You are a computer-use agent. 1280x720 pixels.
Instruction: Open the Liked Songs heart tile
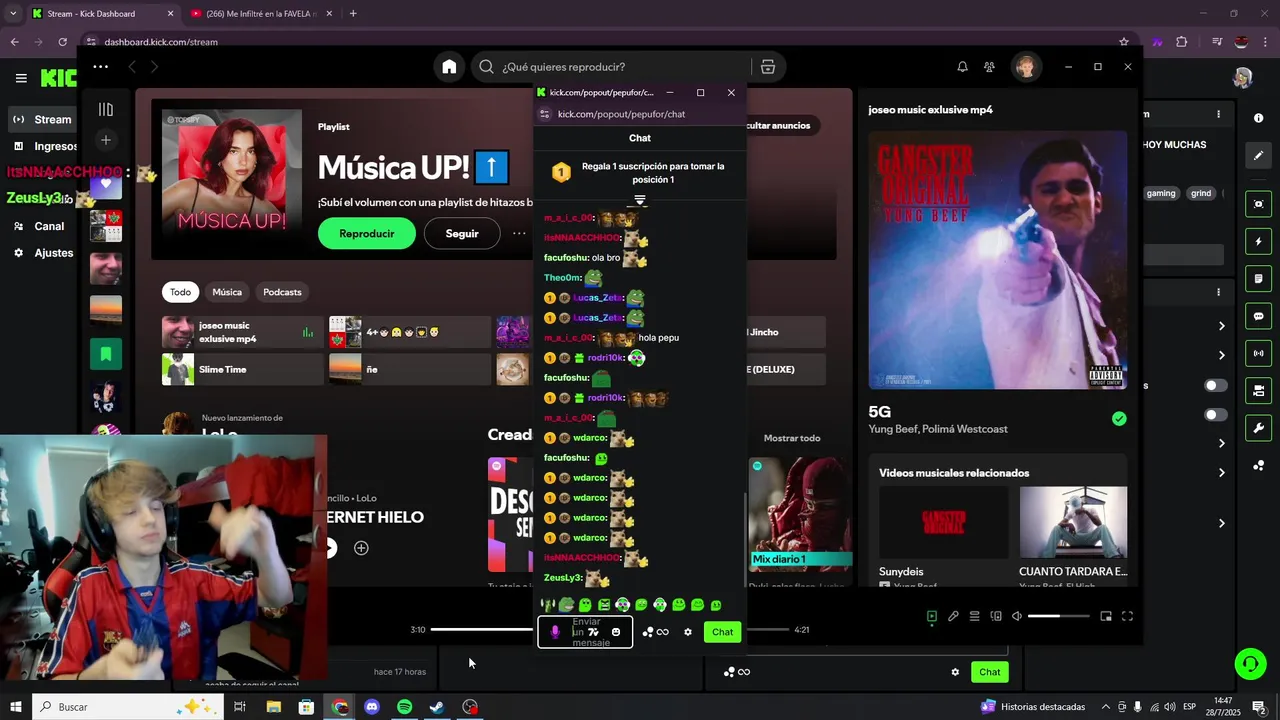(x=106, y=184)
